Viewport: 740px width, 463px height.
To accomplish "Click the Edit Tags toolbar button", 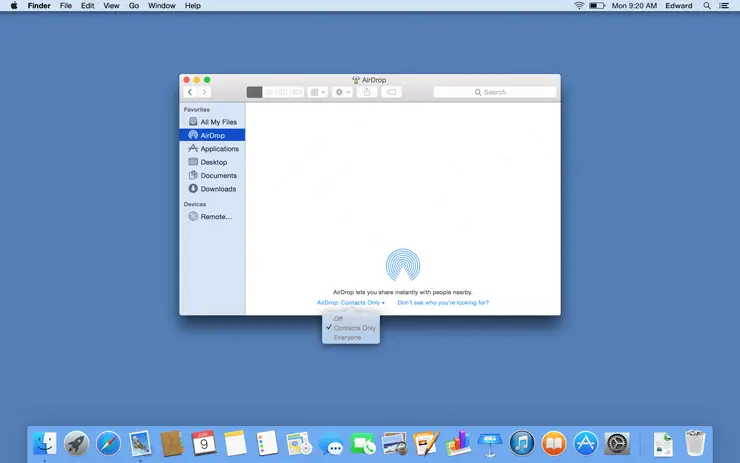I will click(x=391, y=92).
